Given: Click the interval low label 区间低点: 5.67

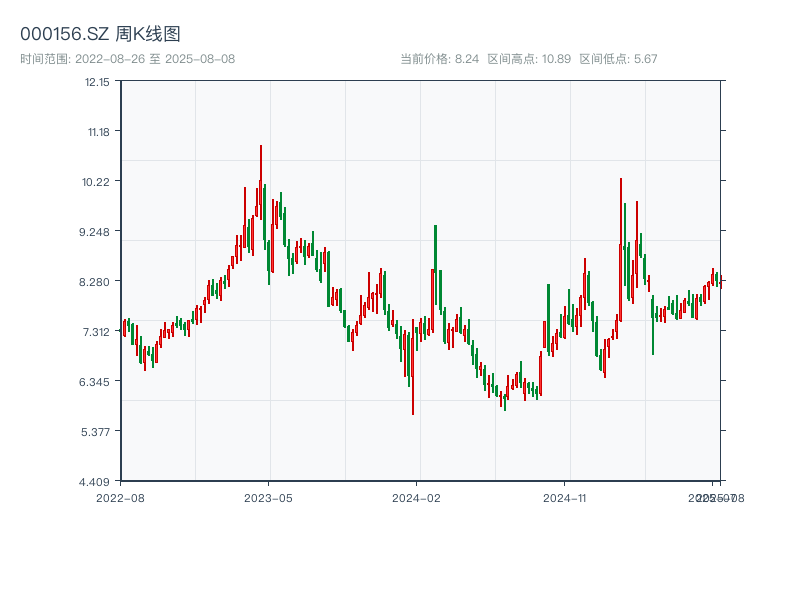Looking at the screenshot, I should coord(618,59).
